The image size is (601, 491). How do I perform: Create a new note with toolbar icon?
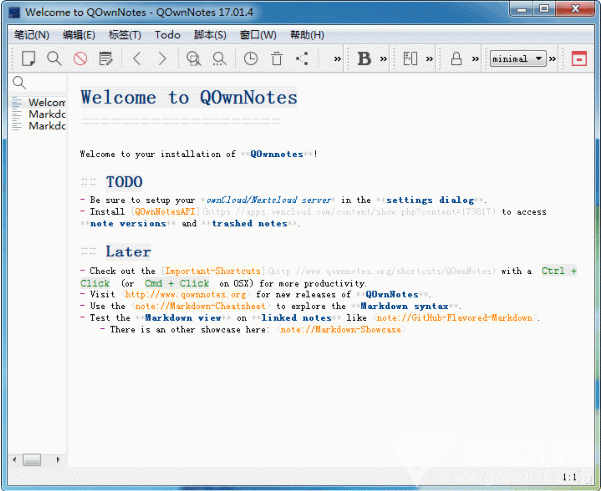click(29, 59)
